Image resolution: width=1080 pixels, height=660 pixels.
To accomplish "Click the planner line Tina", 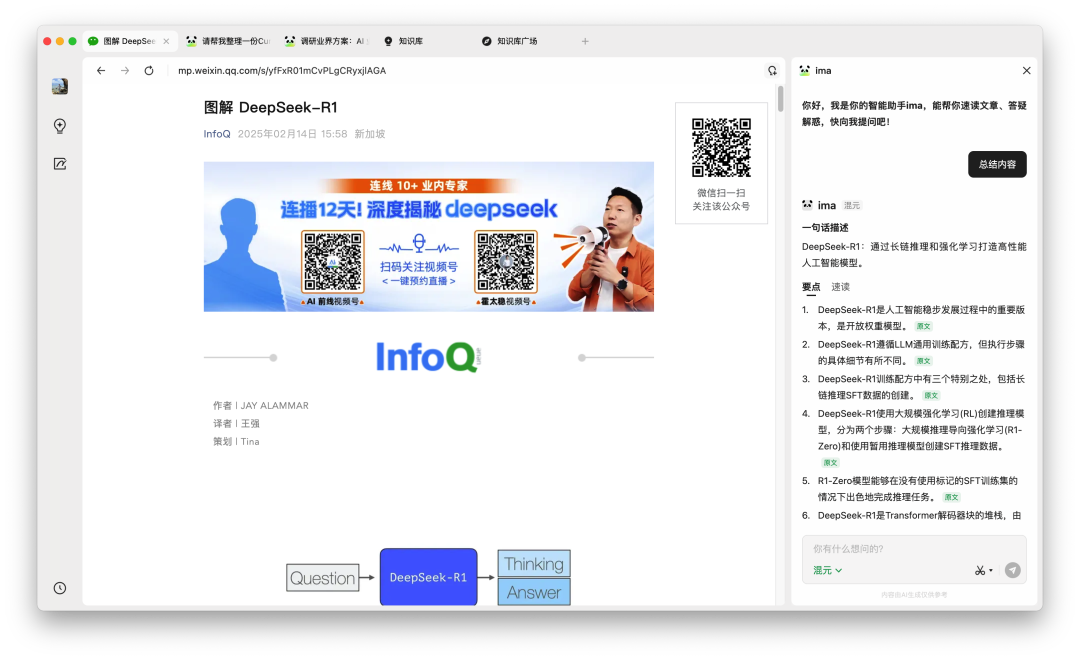I will click(236, 441).
